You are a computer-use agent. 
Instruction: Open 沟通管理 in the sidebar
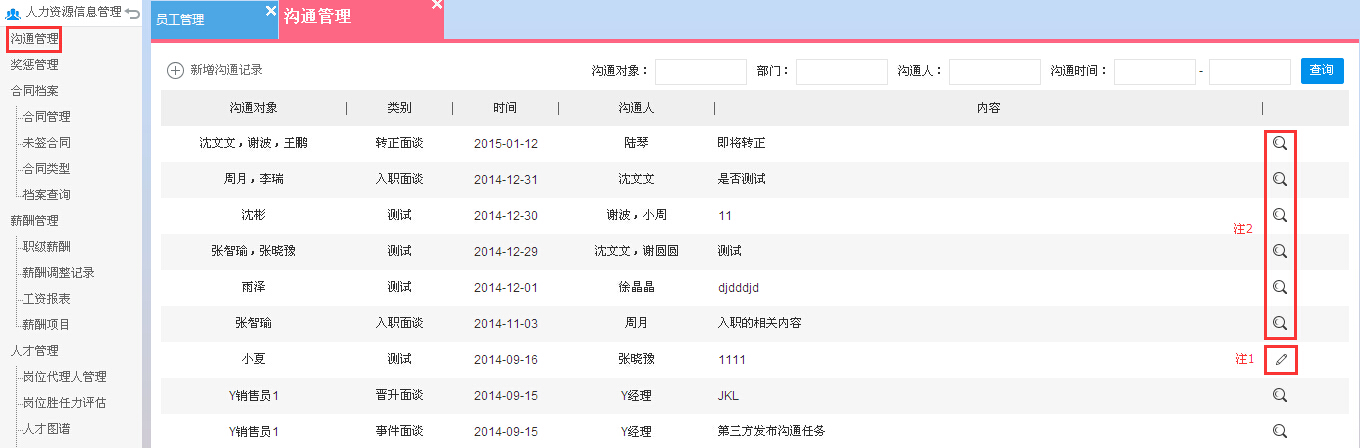(x=34, y=39)
